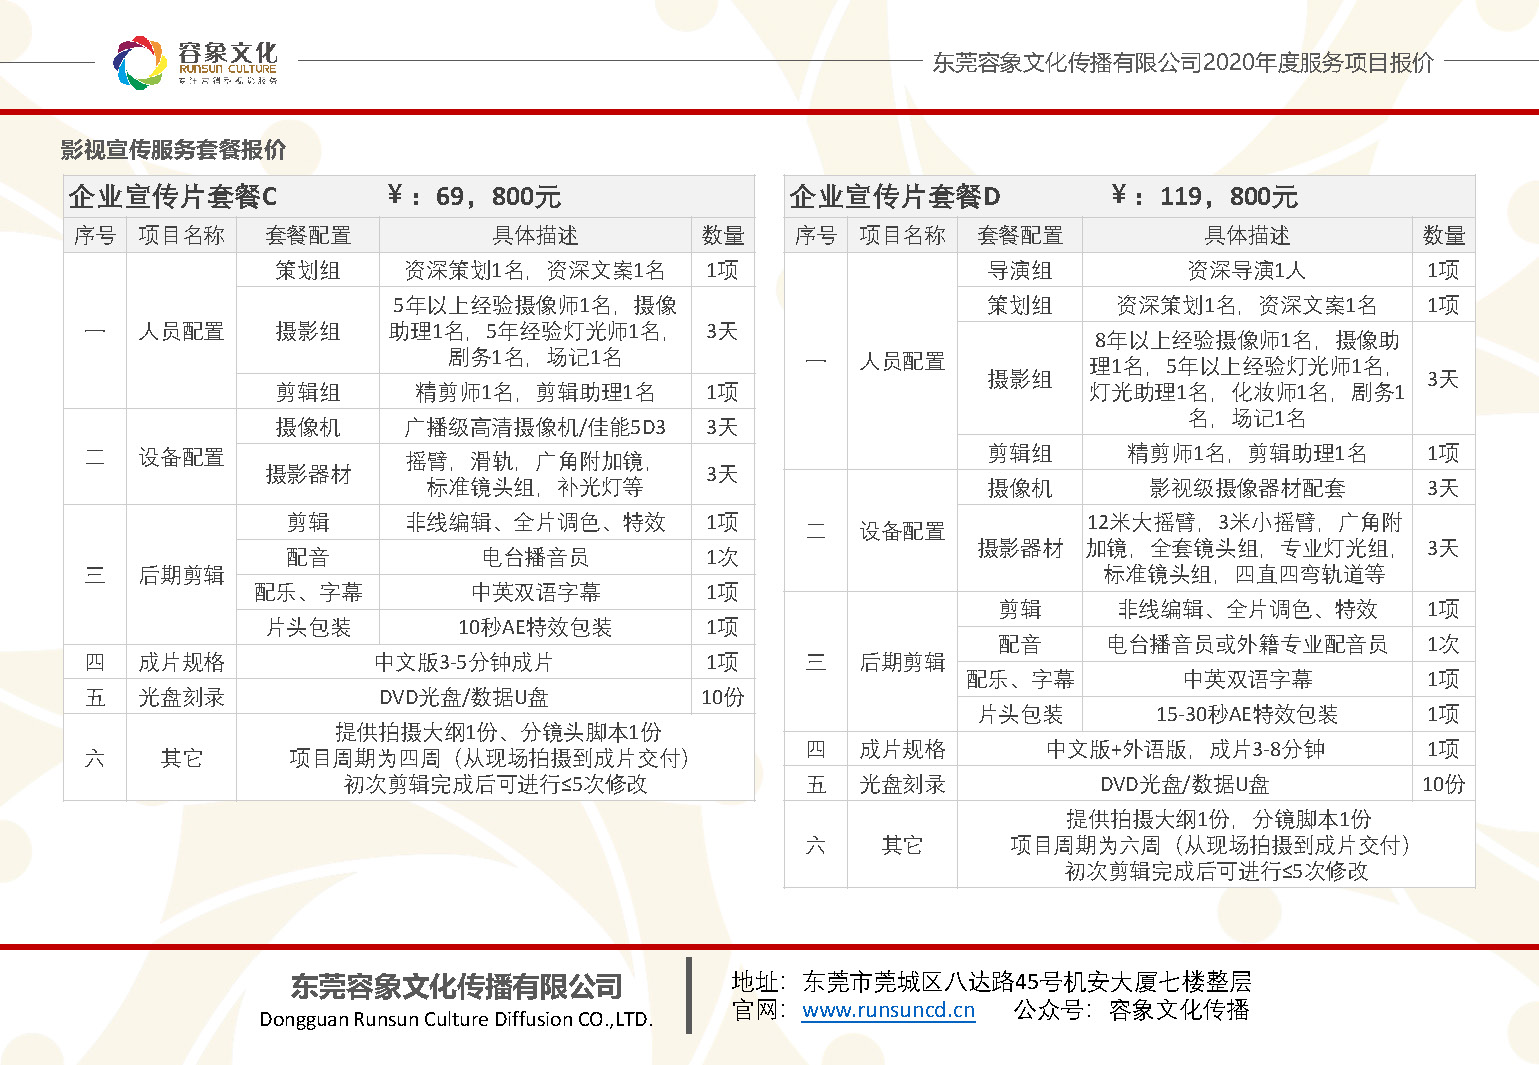
Task: Select the 15-30秒AE特效包装 cell
Action: pyautogui.click(x=1247, y=714)
